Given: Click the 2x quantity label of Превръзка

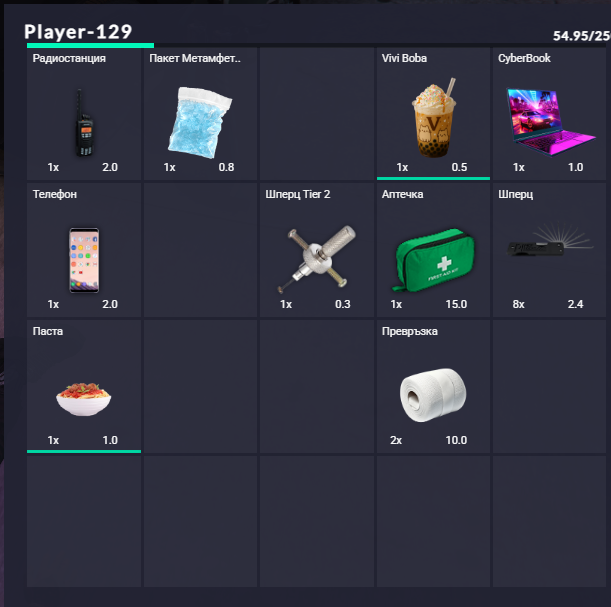Looking at the screenshot, I should 396,440.
